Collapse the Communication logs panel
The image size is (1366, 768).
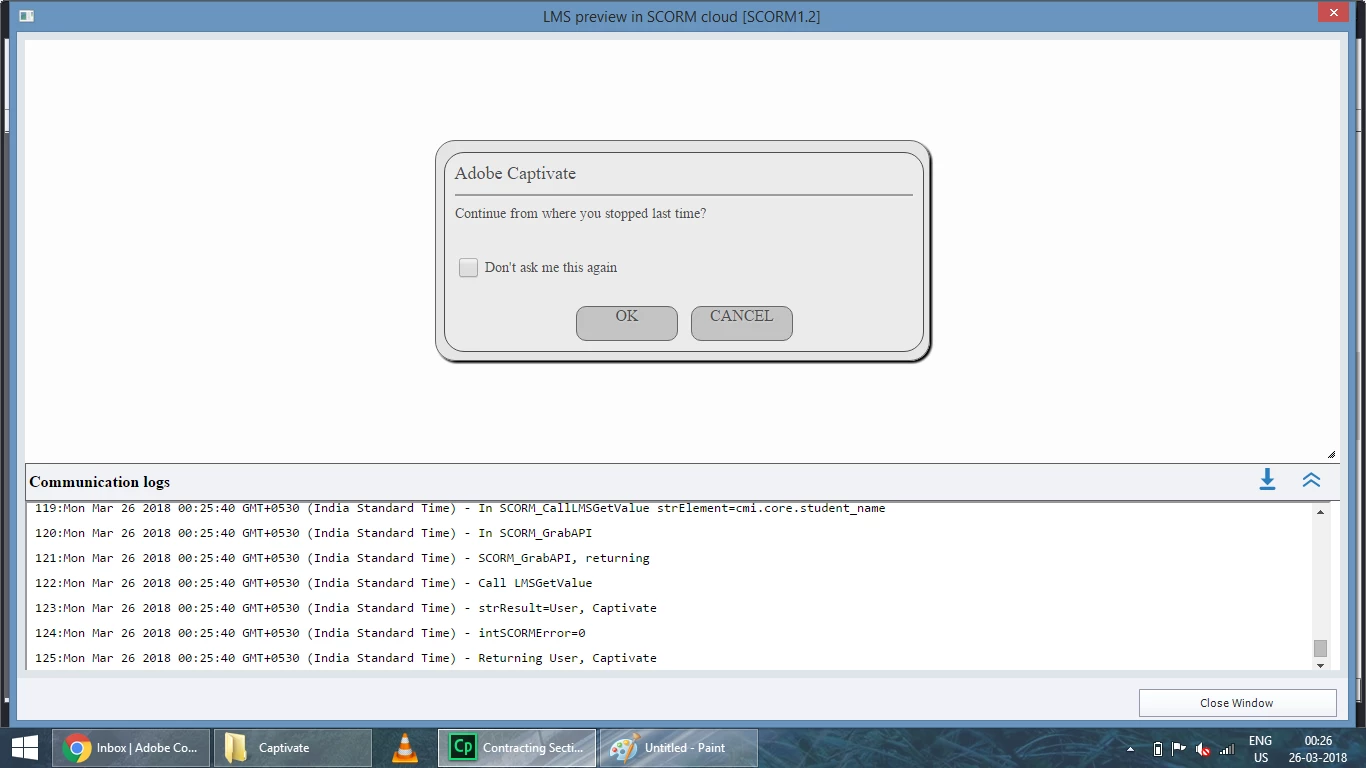coord(1311,480)
